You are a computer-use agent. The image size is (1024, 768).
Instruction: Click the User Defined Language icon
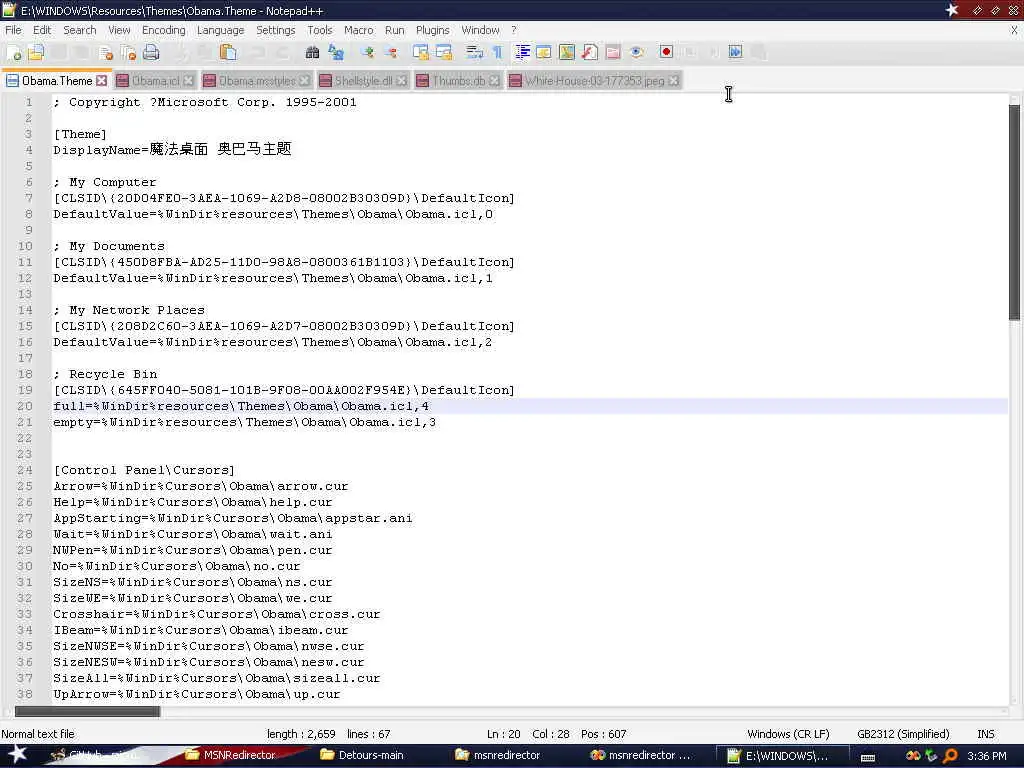click(543, 52)
